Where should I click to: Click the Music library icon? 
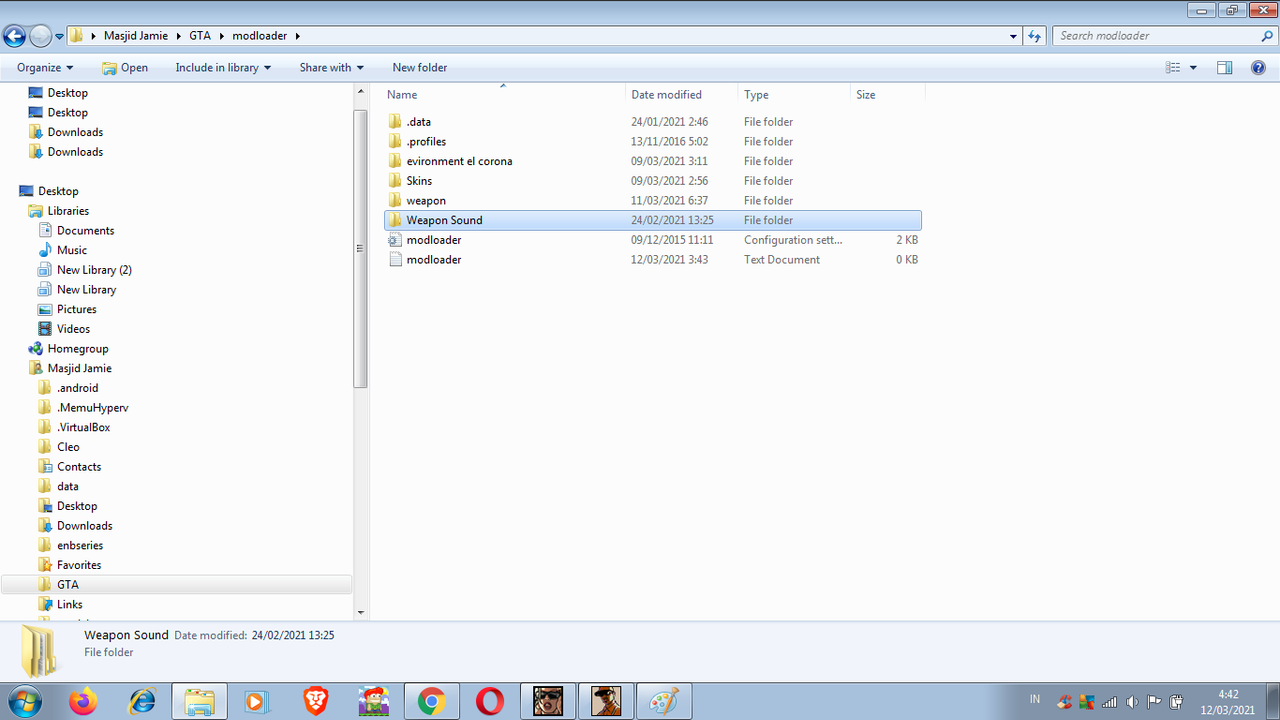(x=44, y=250)
